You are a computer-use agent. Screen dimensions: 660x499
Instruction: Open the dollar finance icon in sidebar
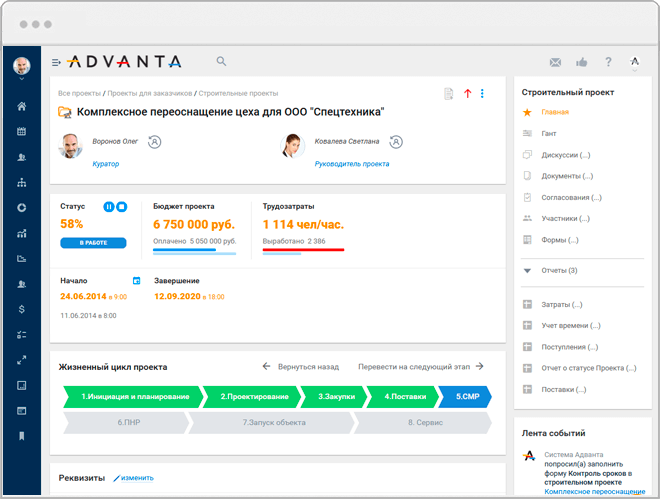[x=21, y=309]
